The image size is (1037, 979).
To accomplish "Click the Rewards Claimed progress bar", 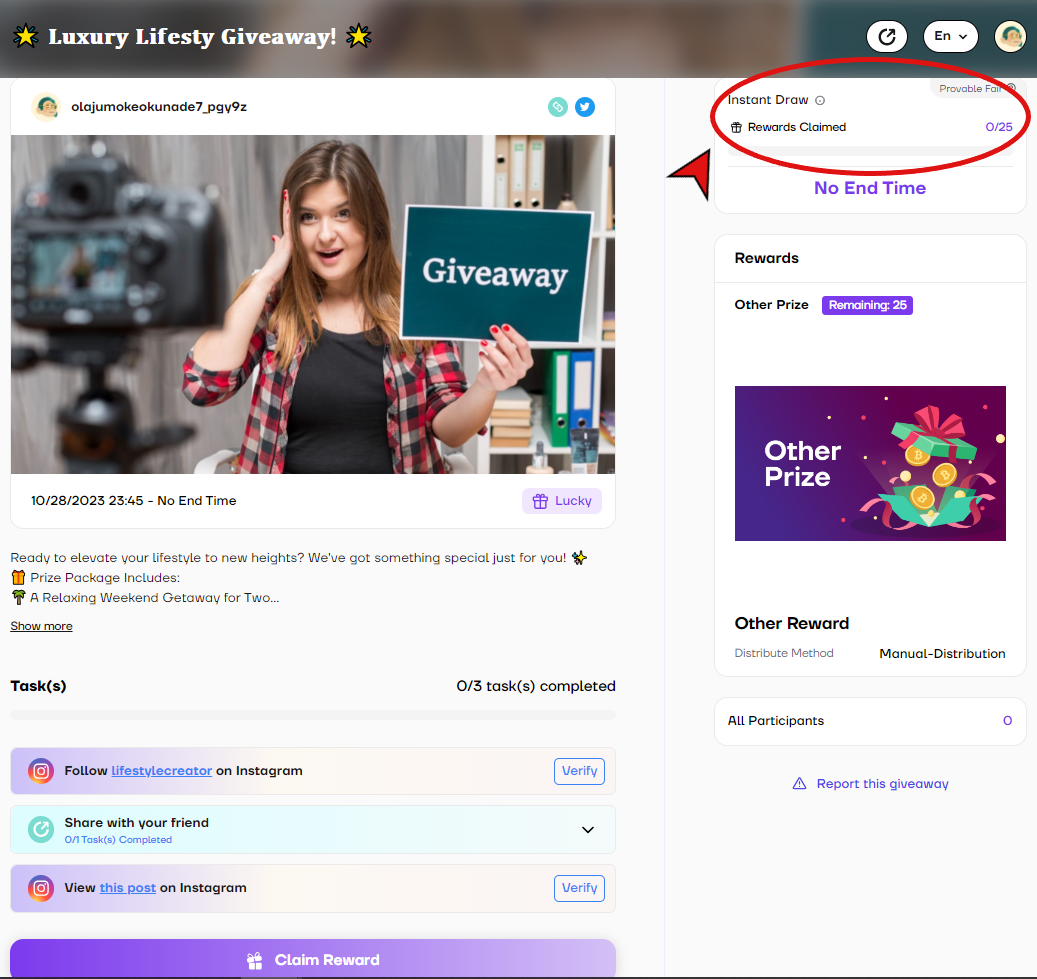I will [870, 151].
